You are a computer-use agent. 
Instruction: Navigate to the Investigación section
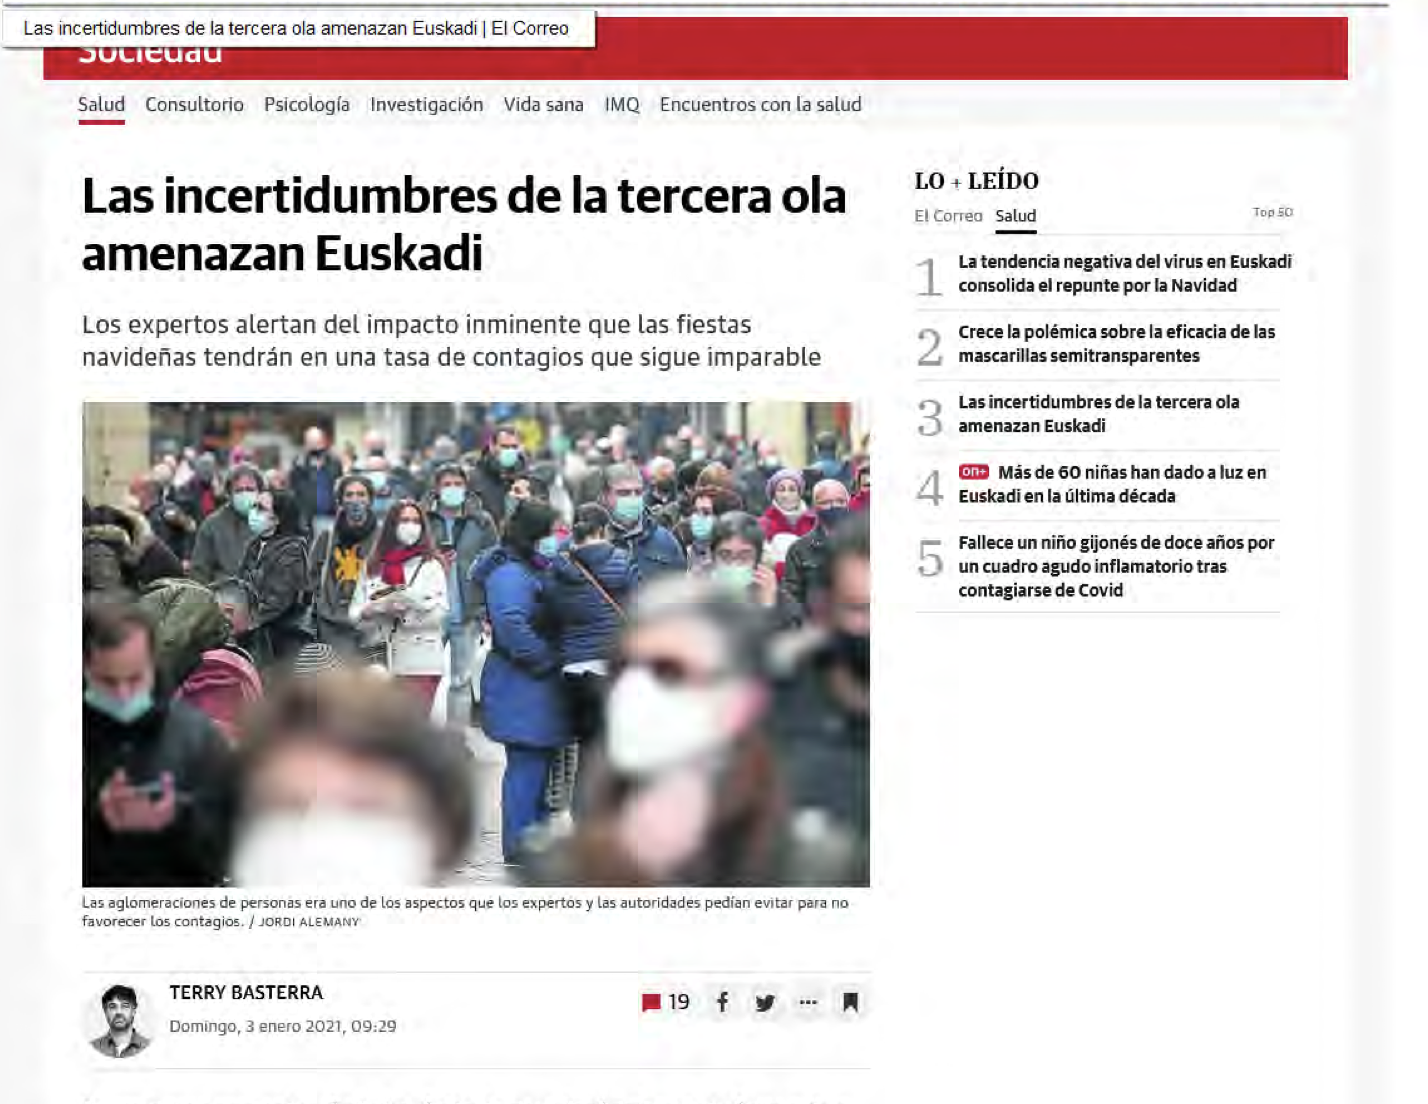click(426, 105)
